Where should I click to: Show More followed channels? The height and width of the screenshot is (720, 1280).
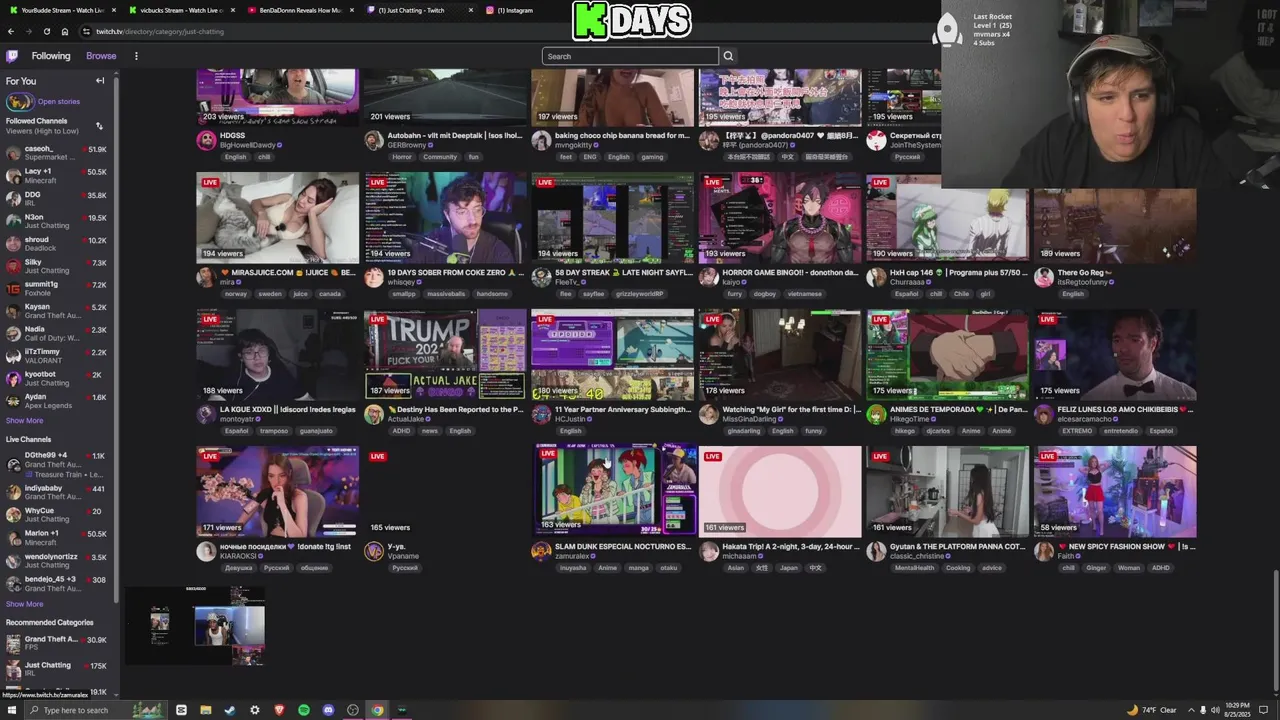tap(24, 421)
